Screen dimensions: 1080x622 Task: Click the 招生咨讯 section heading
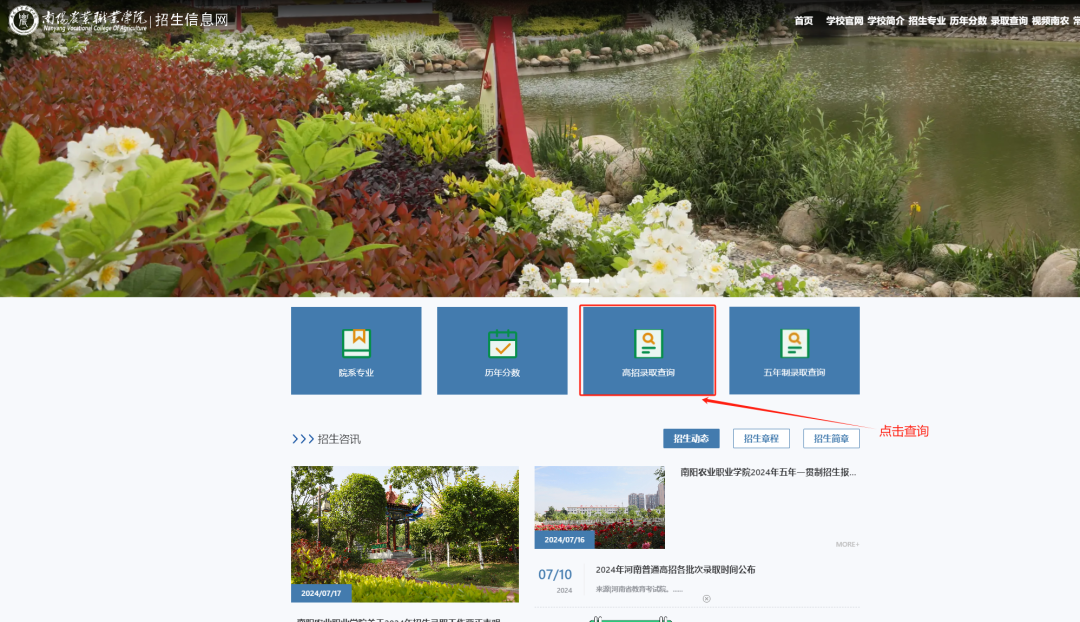point(339,439)
